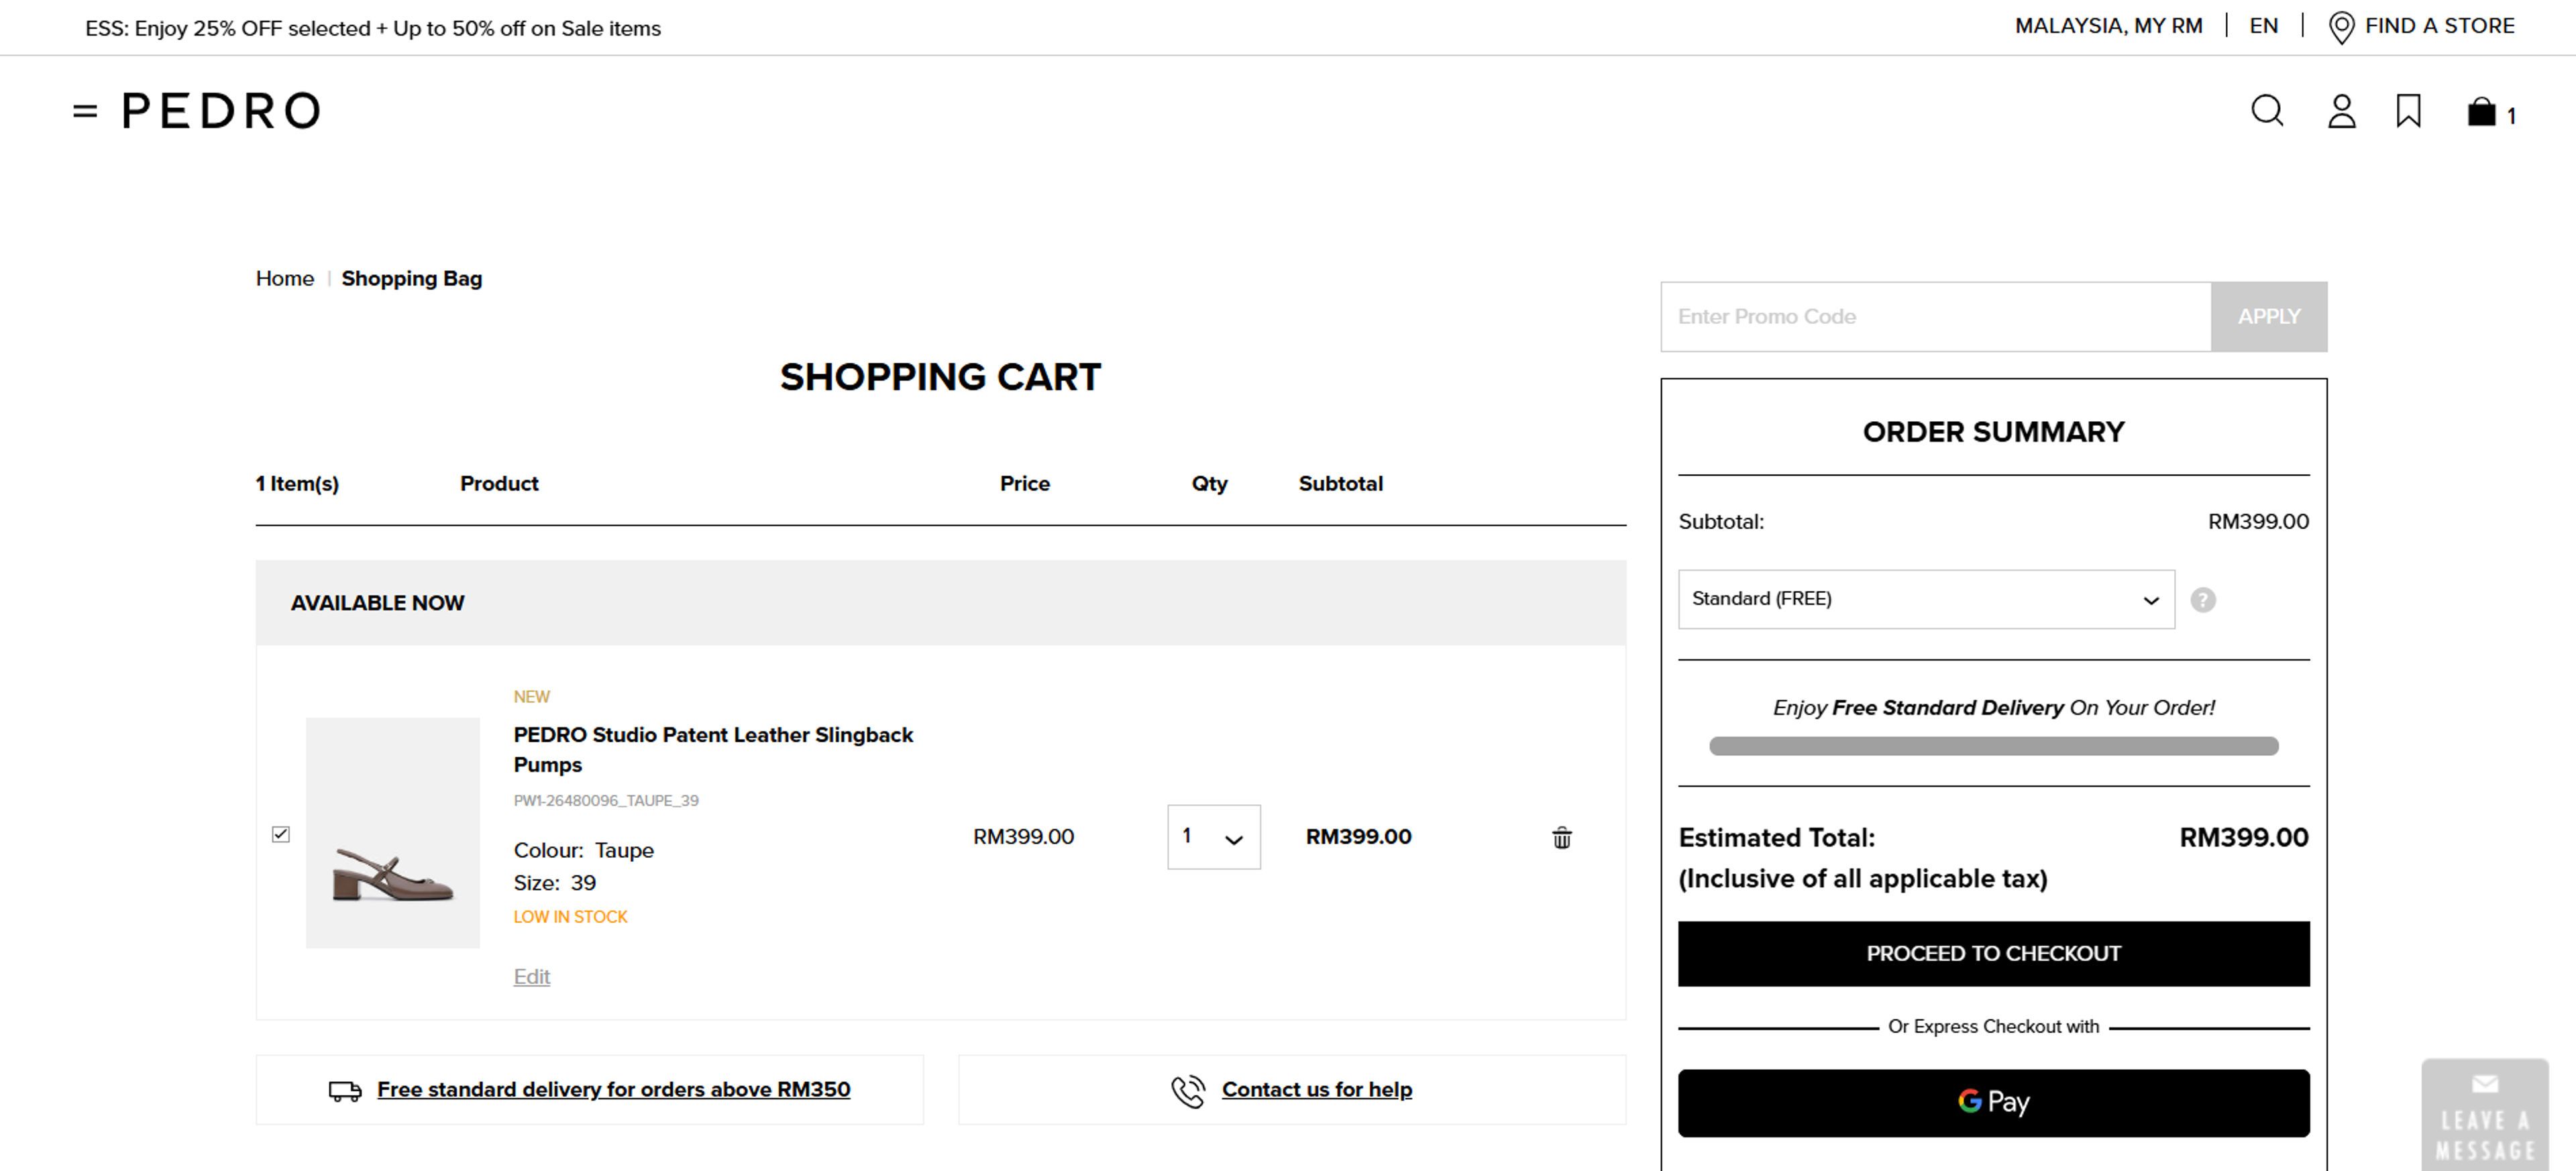Image resolution: width=2576 pixels, height=1171 pixels.
Task: Open the search magnifier icon
Action: (2267, 111)
